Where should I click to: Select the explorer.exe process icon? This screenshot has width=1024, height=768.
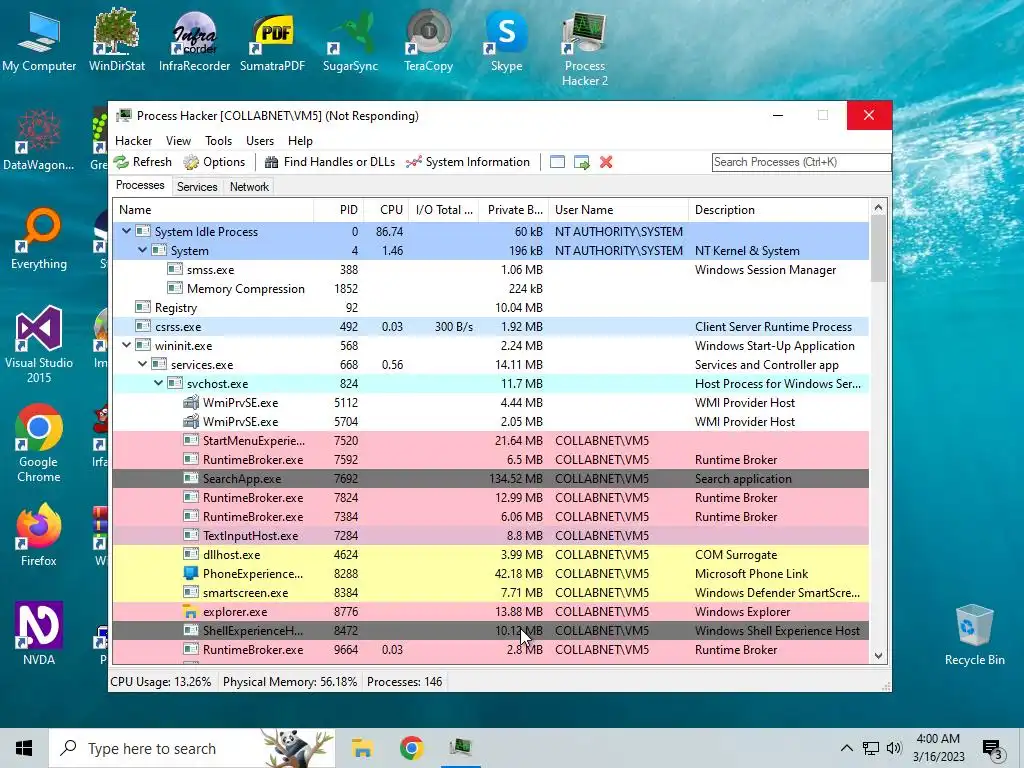pyautogui.click(x=190, y=612)
